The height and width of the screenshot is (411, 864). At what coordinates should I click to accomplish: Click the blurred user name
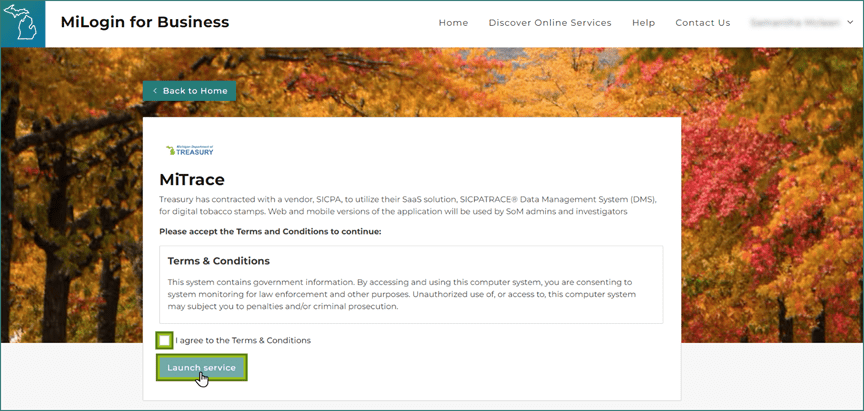[x=795, y=23]
